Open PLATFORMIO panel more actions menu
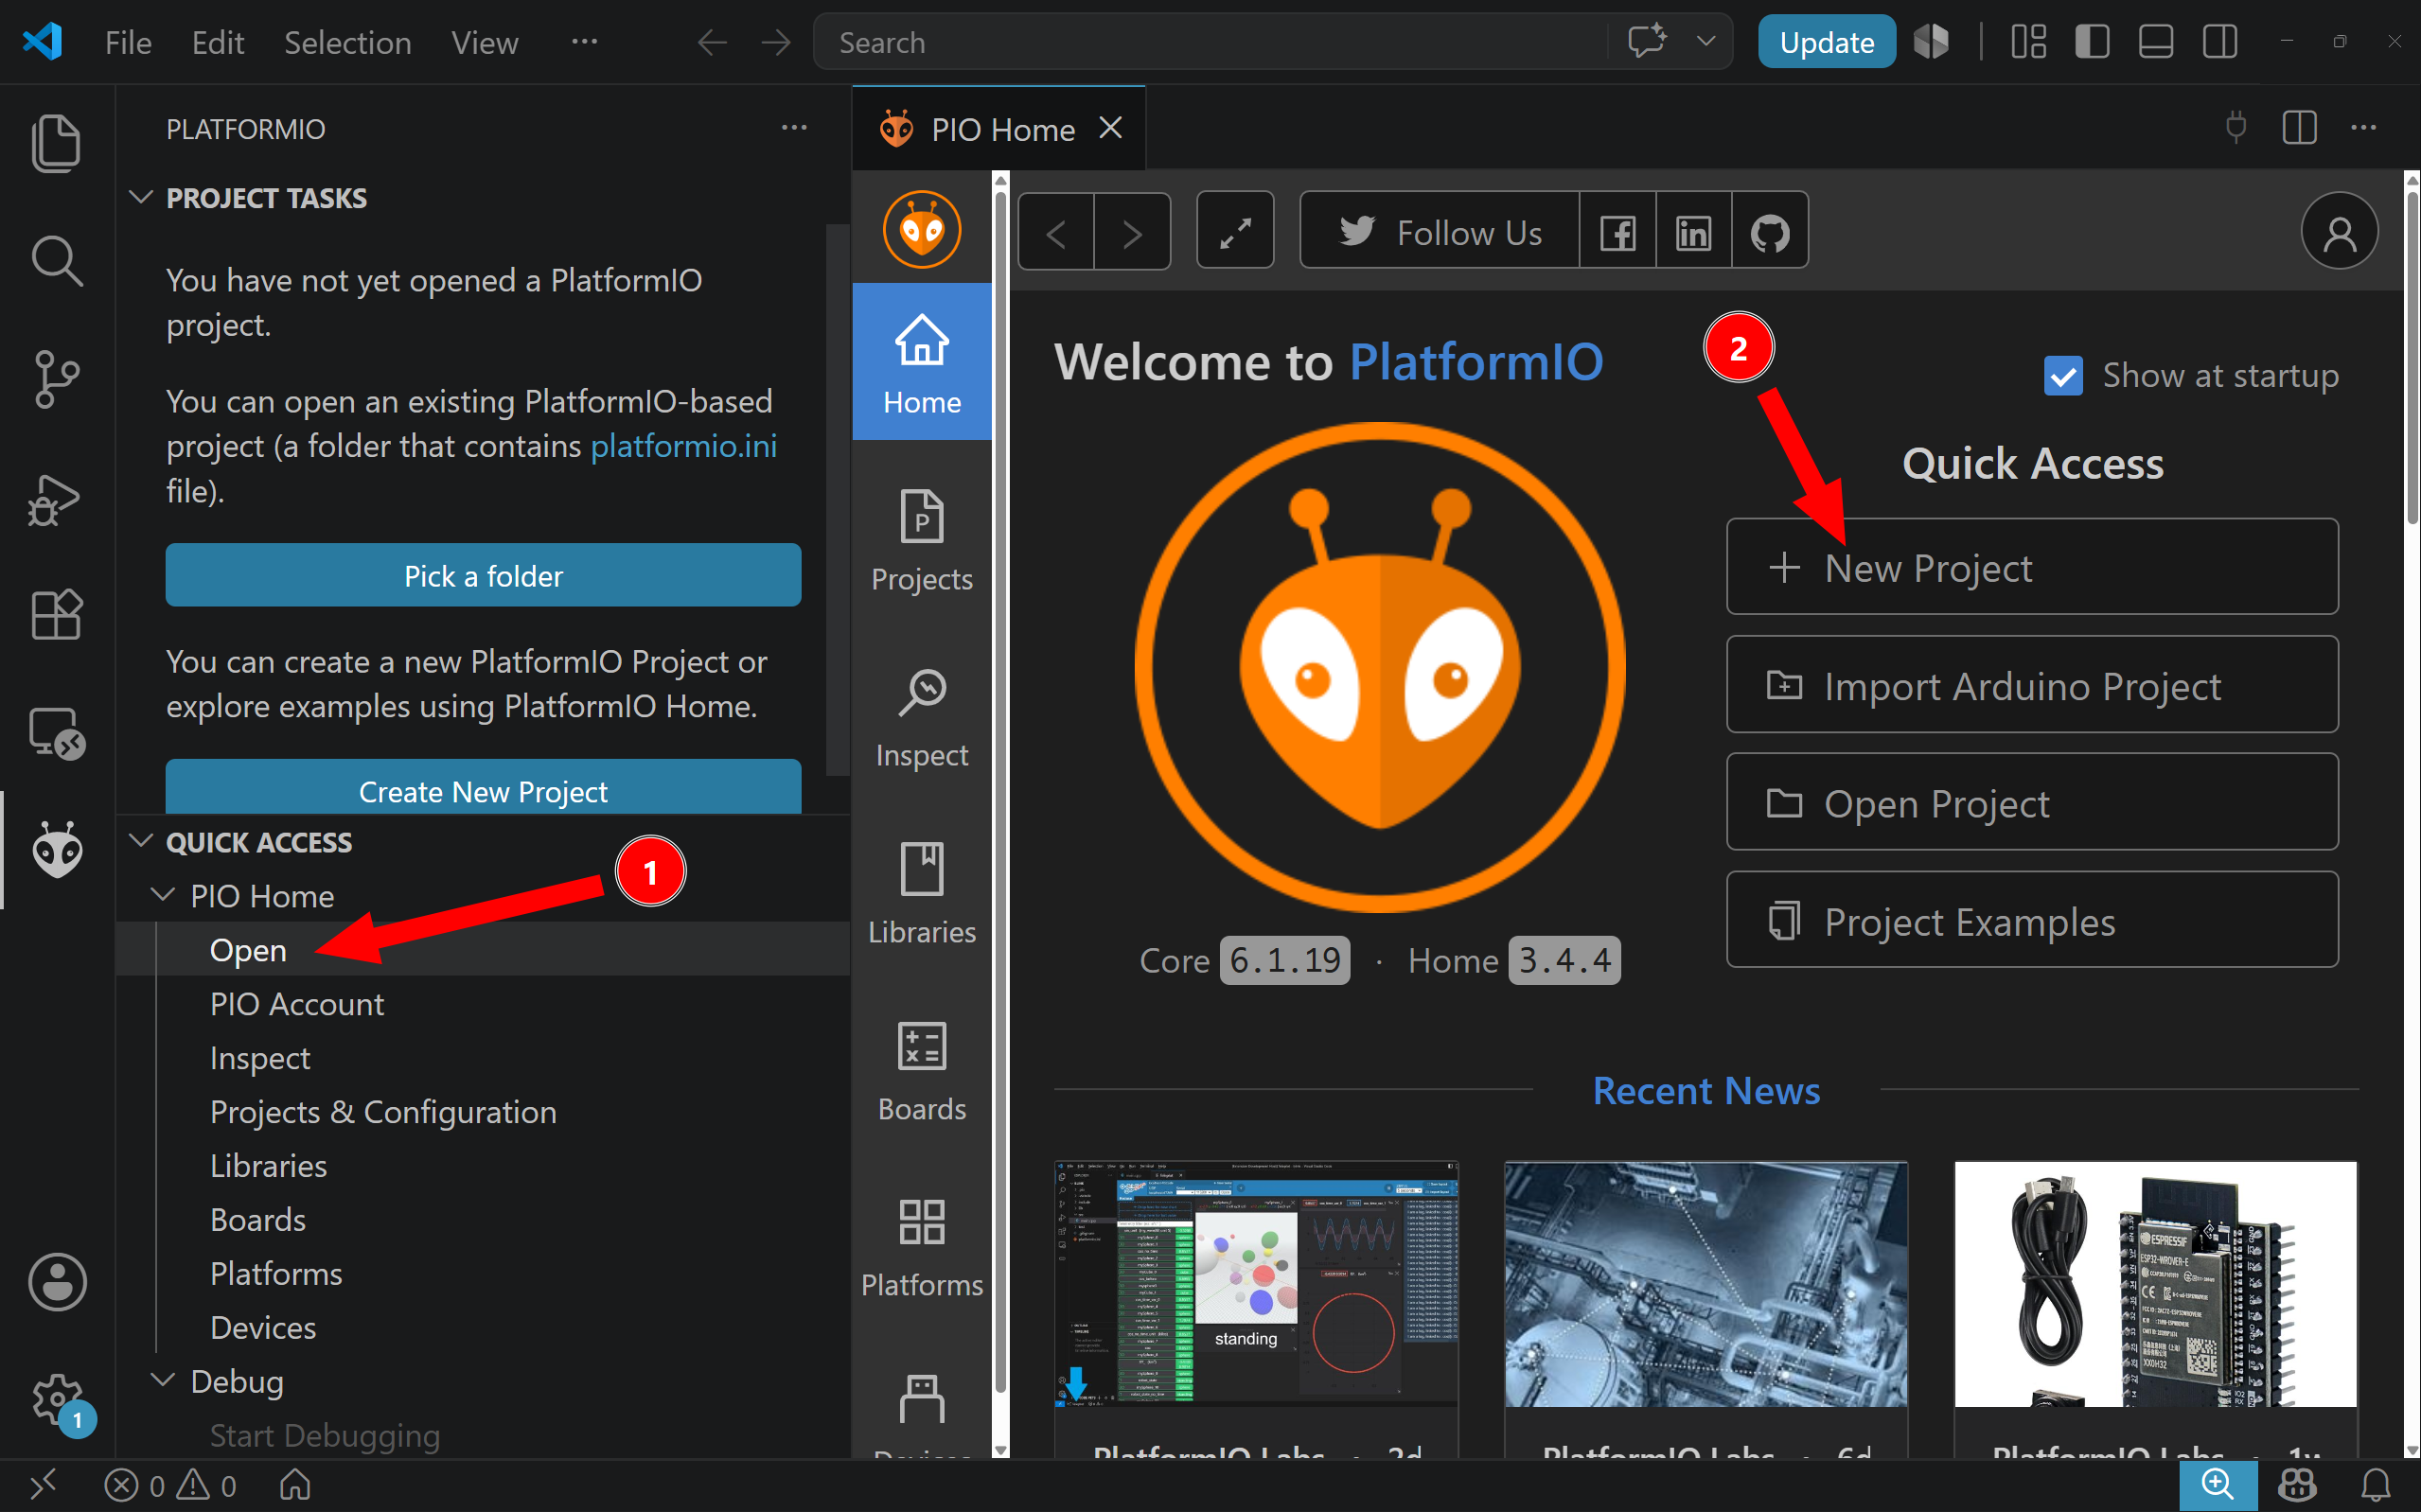2421x1512 pixels. point(794,128)
